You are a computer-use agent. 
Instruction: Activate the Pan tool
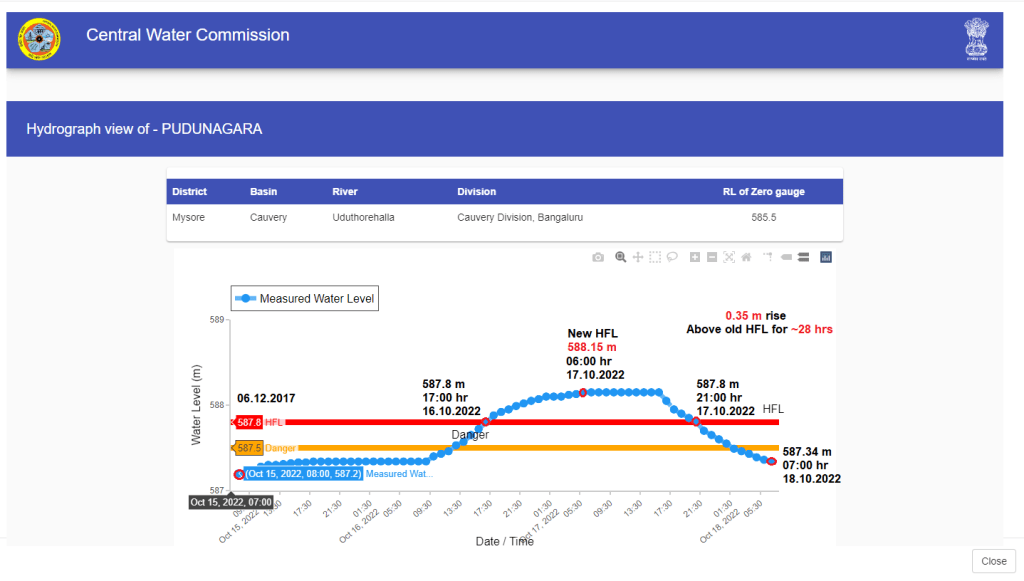tap(638, 257)
